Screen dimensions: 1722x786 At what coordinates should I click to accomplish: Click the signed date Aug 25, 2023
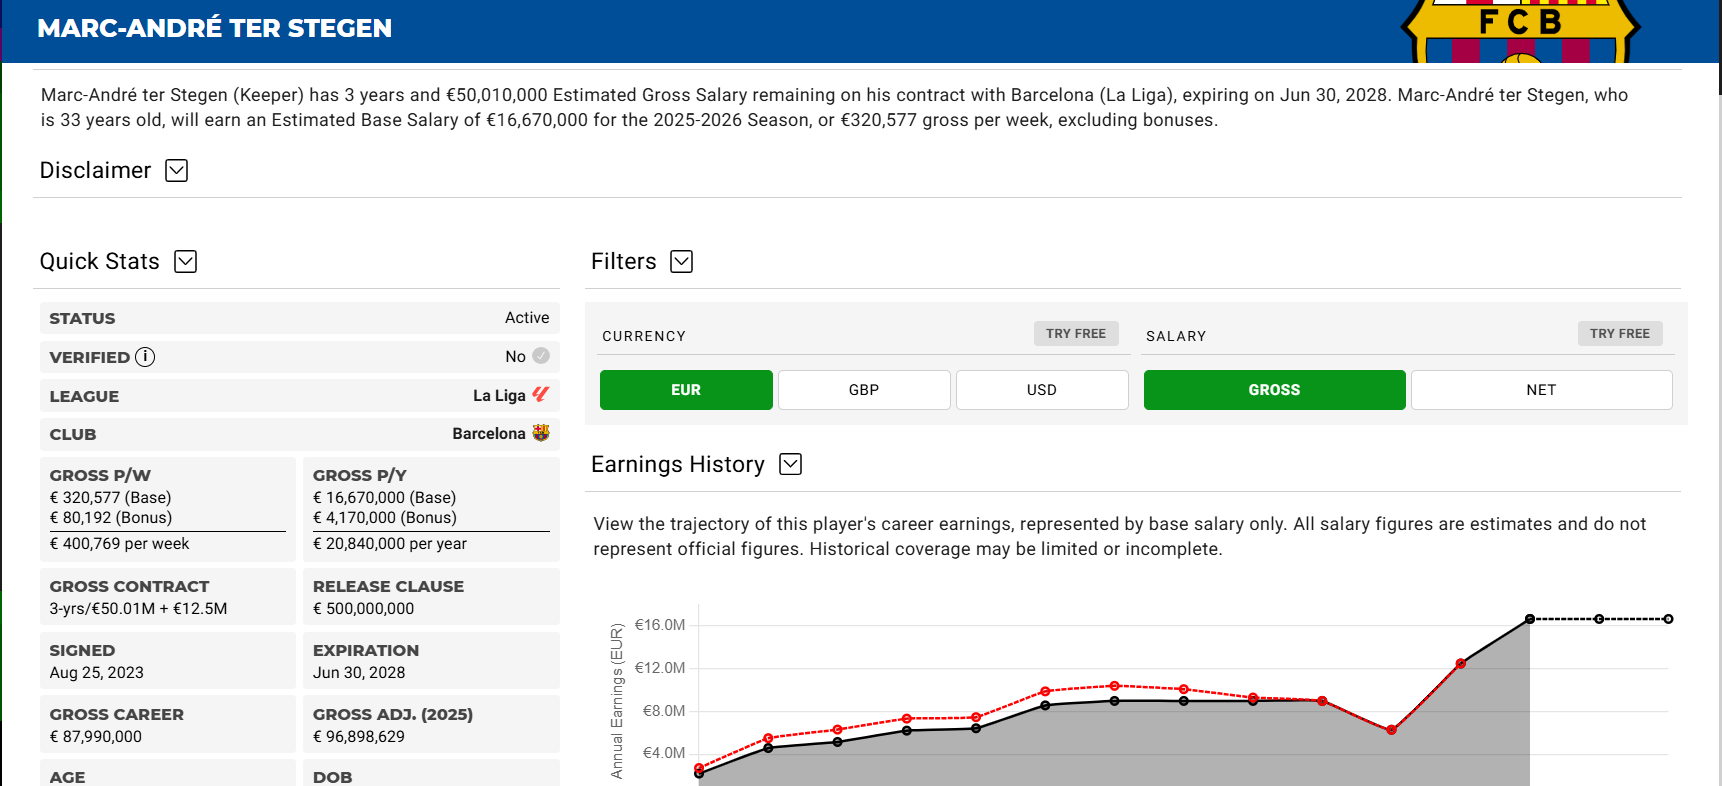click(x=97, y=673)
